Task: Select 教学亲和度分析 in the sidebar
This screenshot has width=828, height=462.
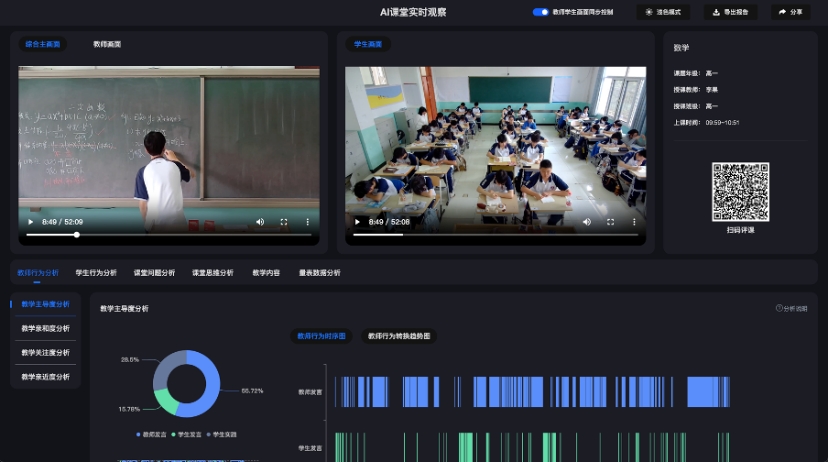Action: [x=45, y=328]
